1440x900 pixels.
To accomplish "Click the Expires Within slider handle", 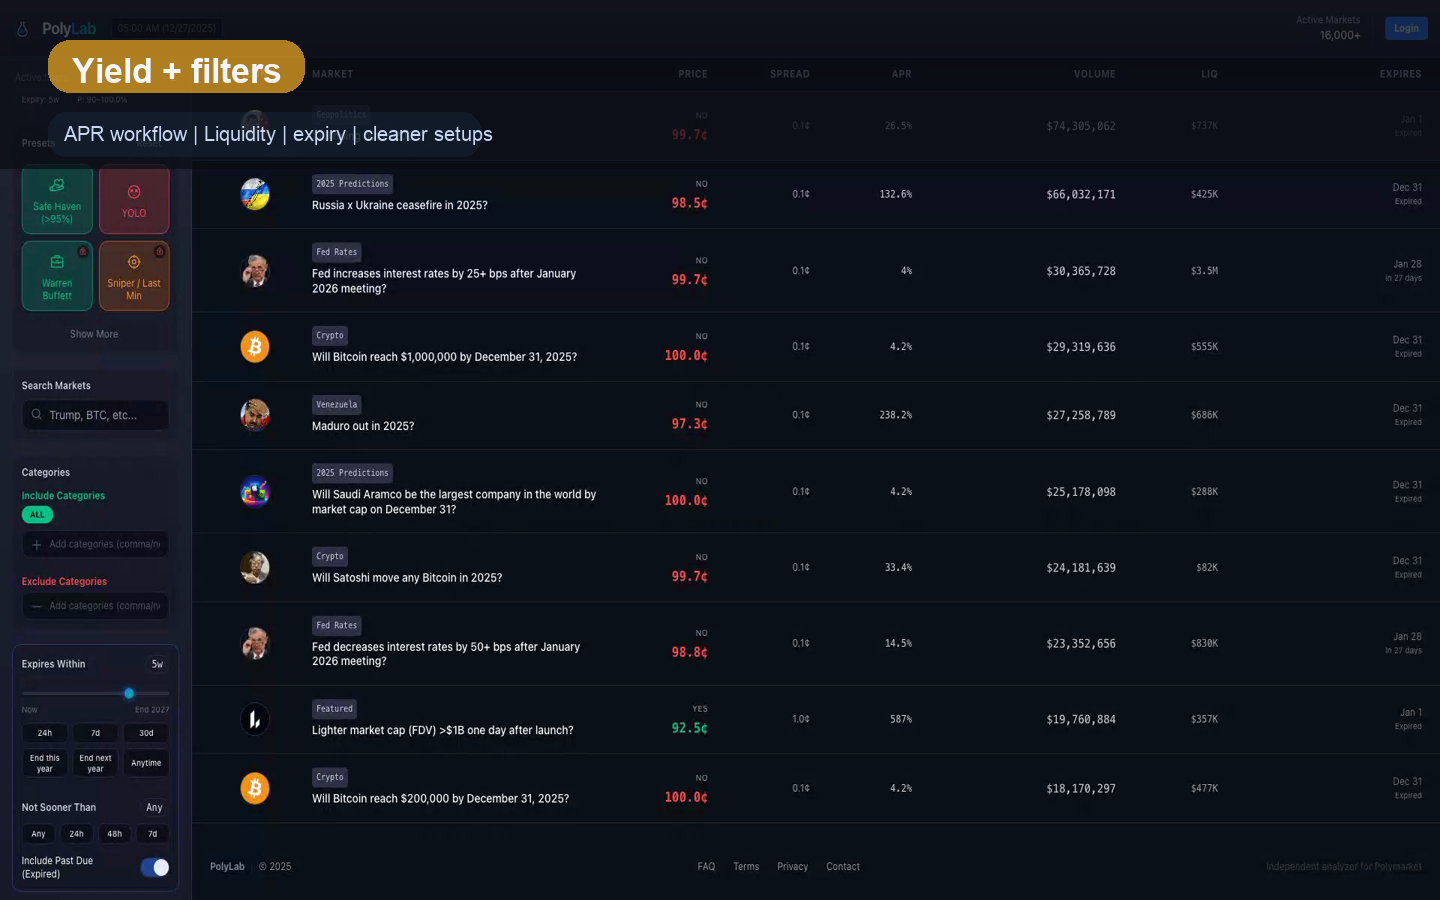I will pos(129,693).
